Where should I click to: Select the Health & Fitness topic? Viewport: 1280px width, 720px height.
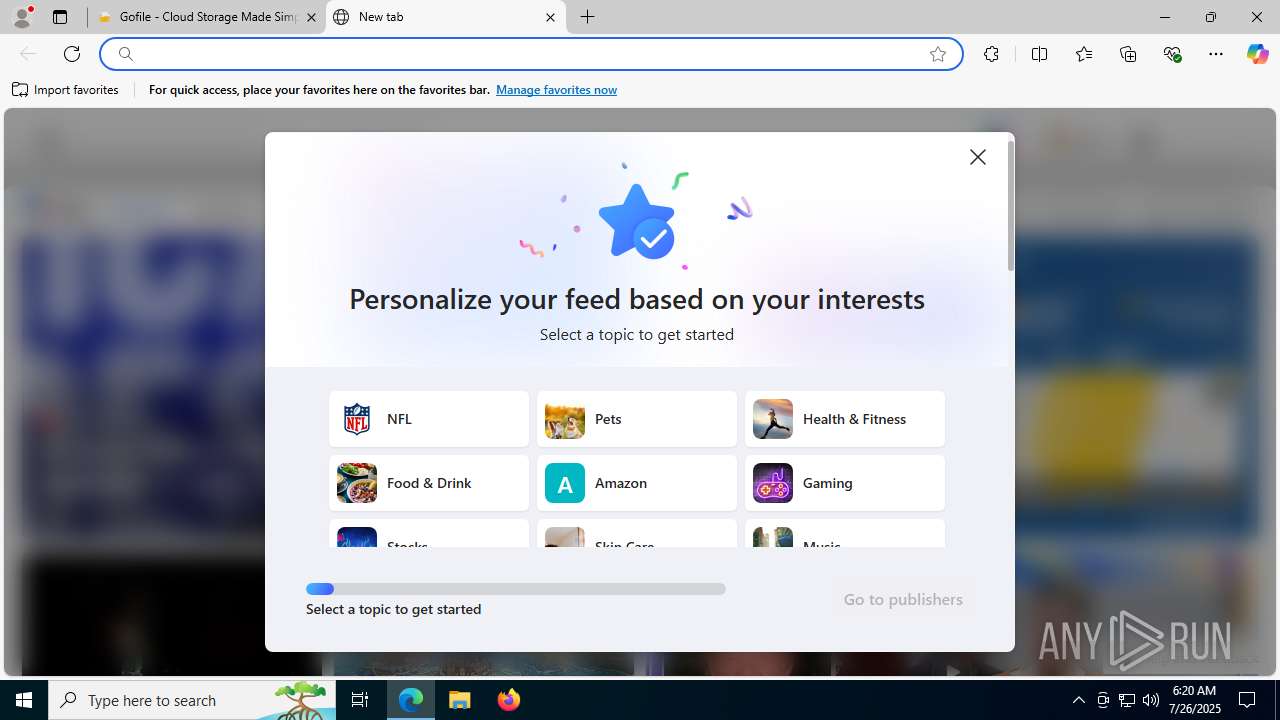845,419
